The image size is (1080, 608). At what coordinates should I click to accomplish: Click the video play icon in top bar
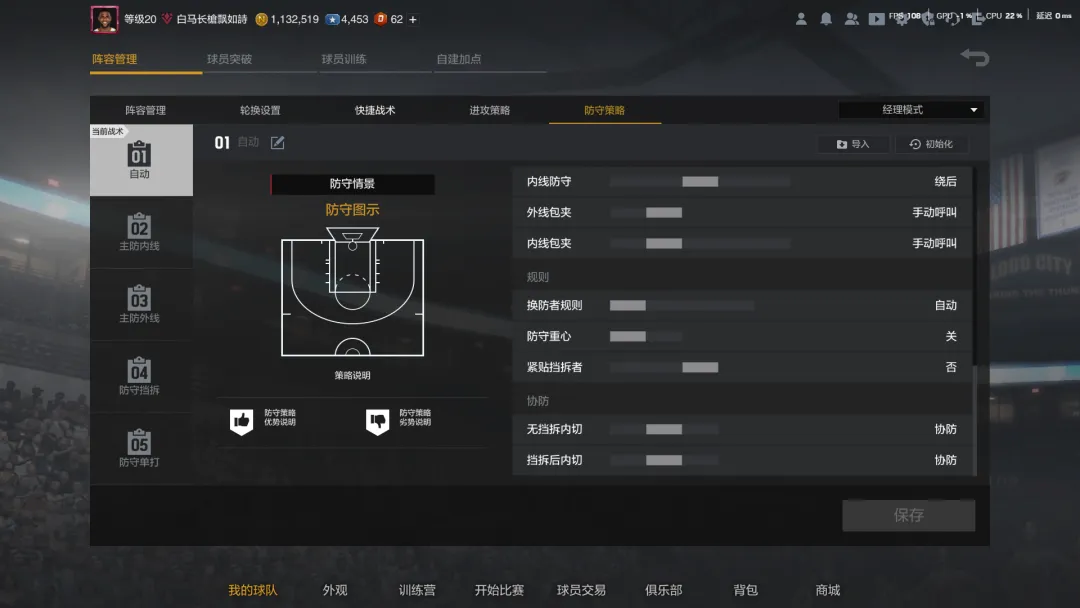(x=876, y=19)
